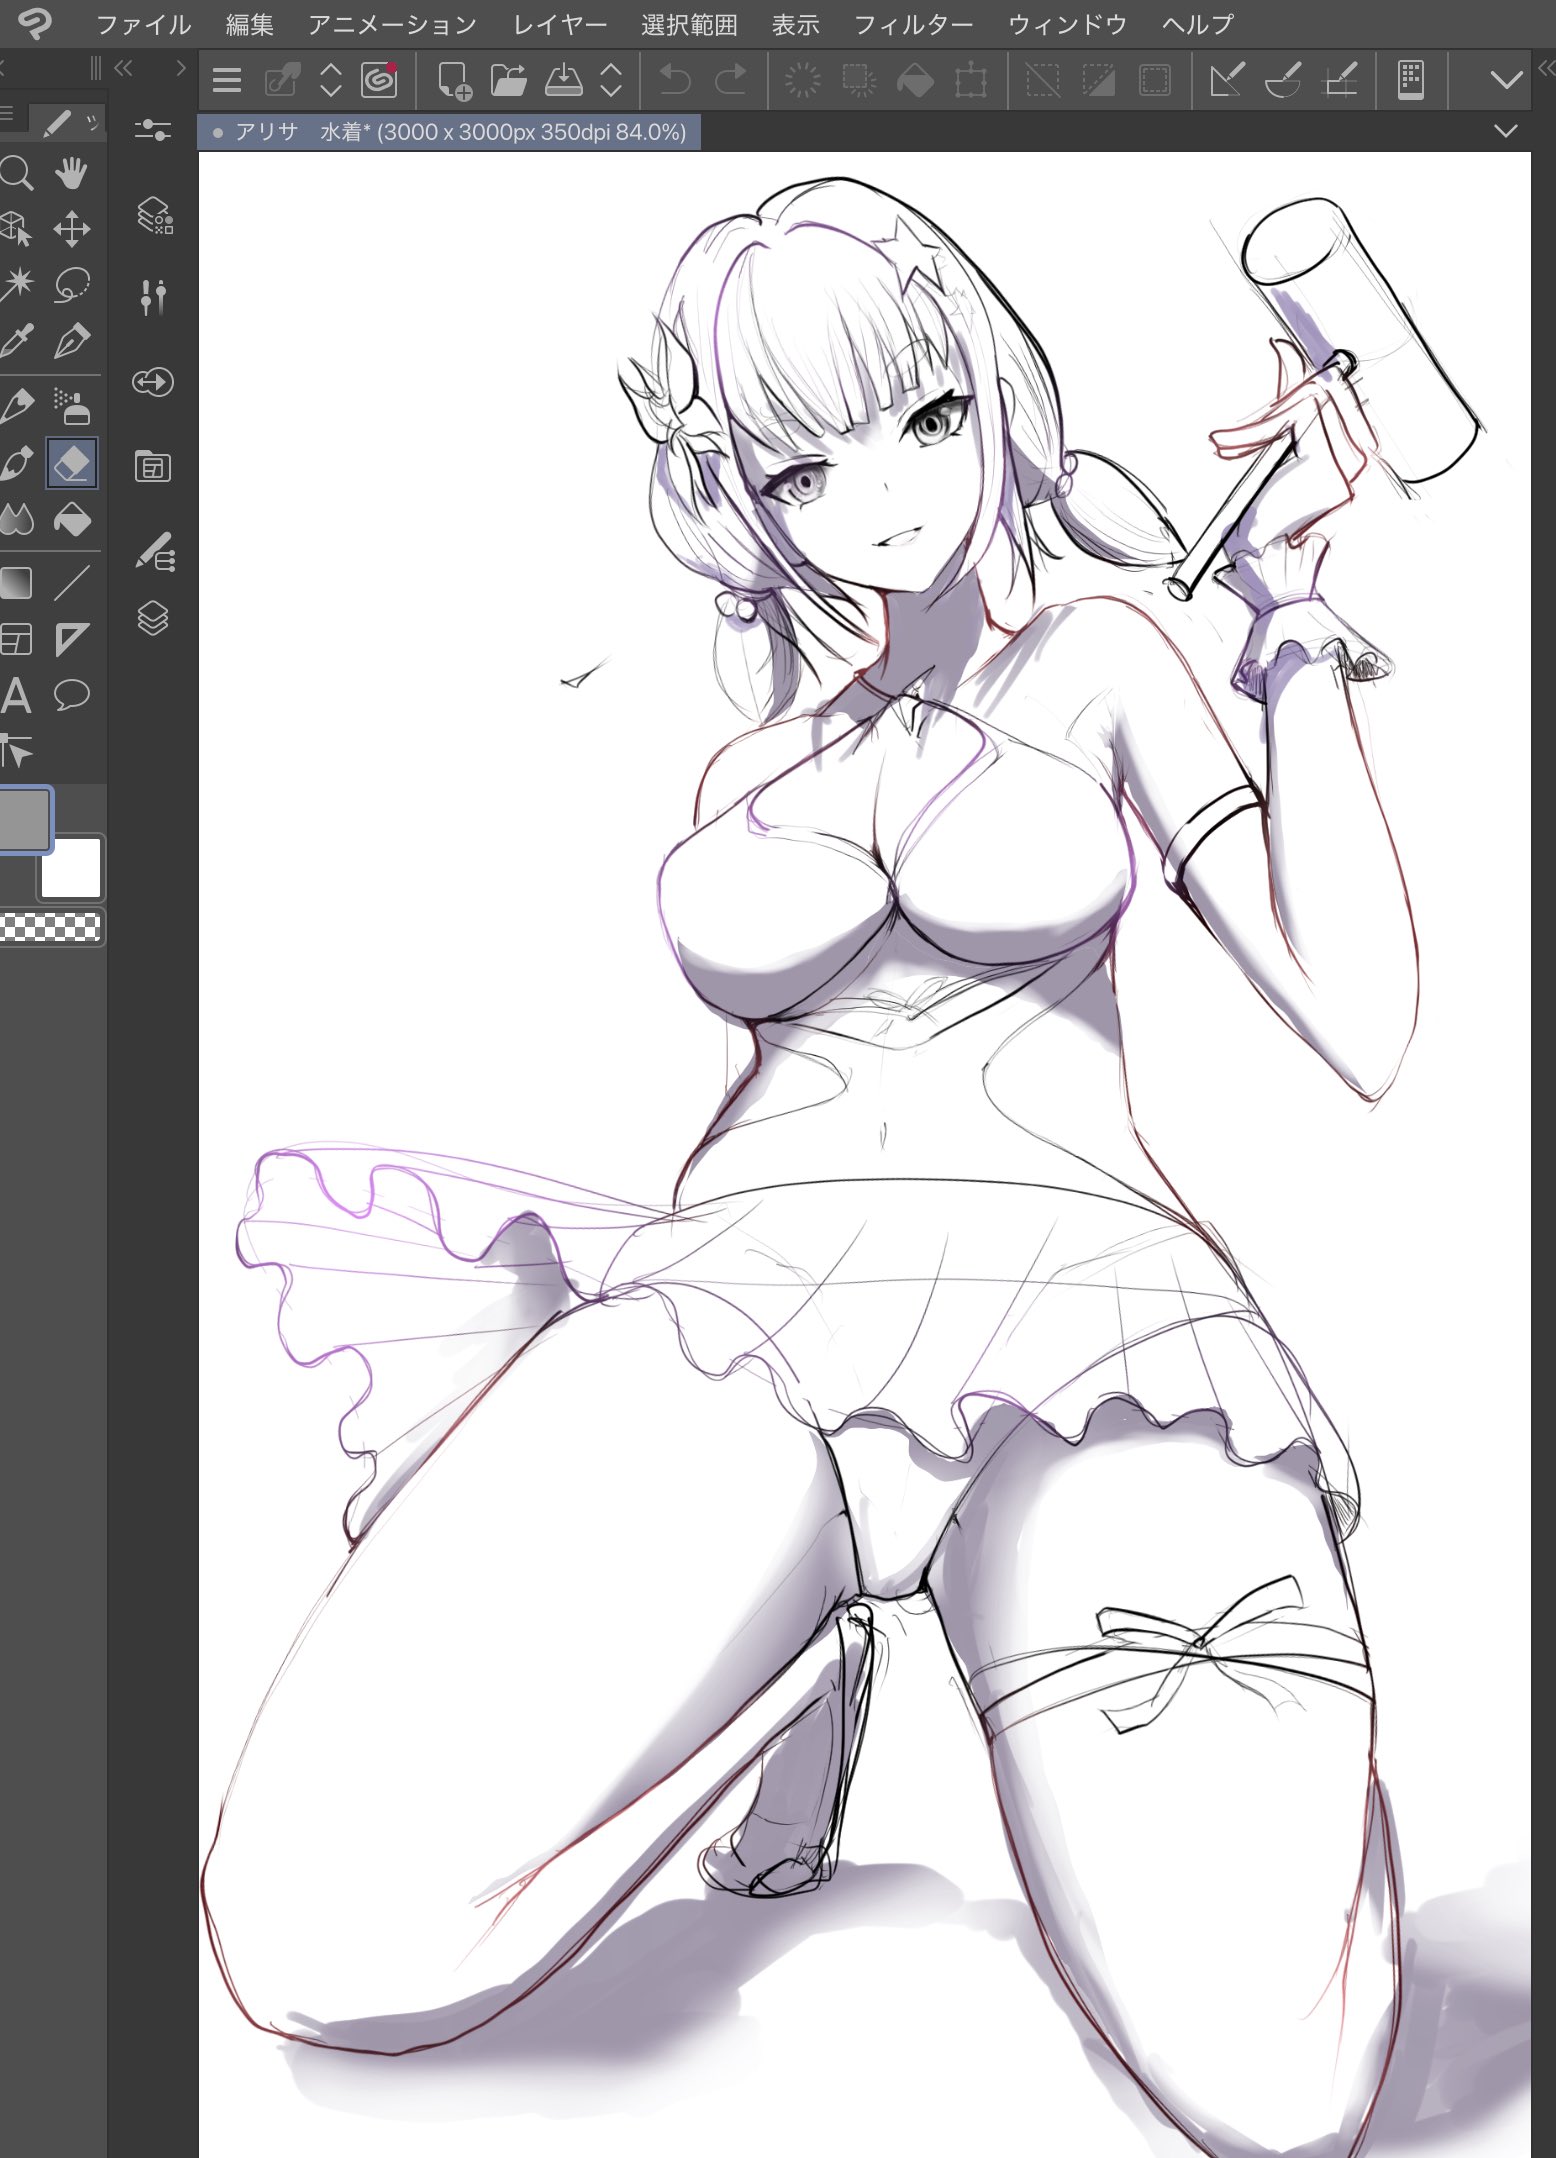
Task: Select the Ruler triangle tool
Action: pos(72,639)
